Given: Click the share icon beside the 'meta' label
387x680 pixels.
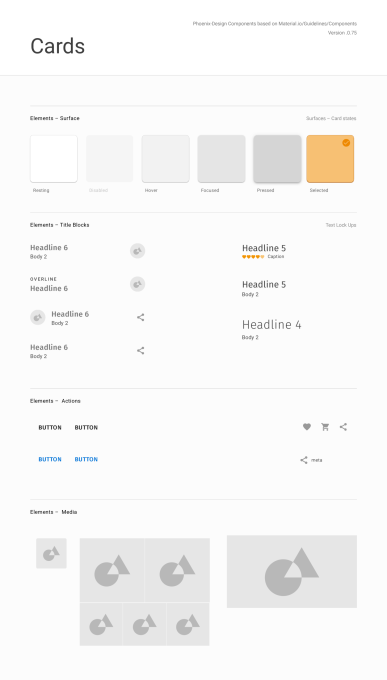Looking at the screenshot, I should tap(304, 460).
